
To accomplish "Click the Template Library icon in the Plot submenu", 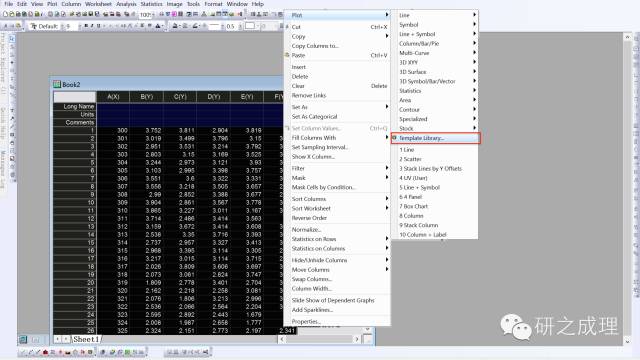I will [x=394, y=138].
